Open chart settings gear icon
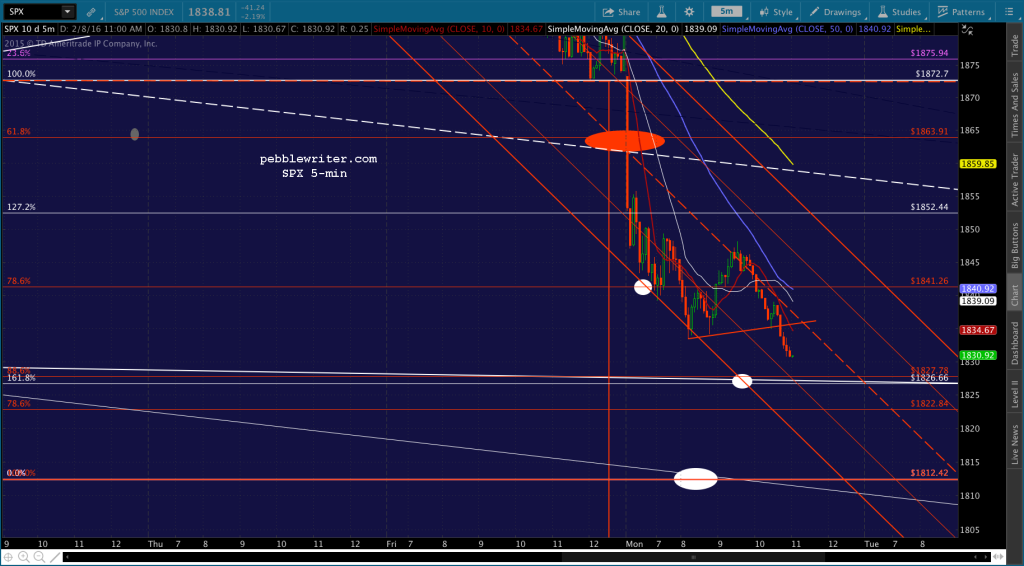Screen dimensions: 1024x566 coord(689,12)
